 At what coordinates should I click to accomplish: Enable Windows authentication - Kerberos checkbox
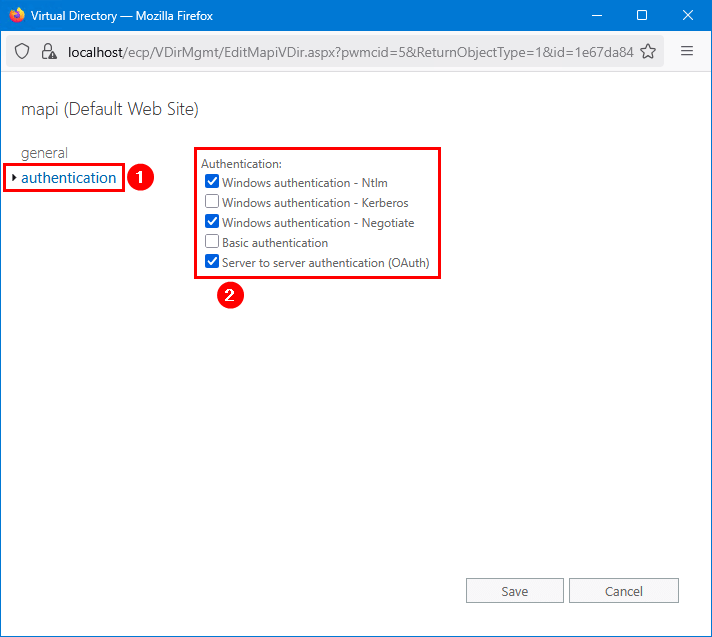click(212, 202)
